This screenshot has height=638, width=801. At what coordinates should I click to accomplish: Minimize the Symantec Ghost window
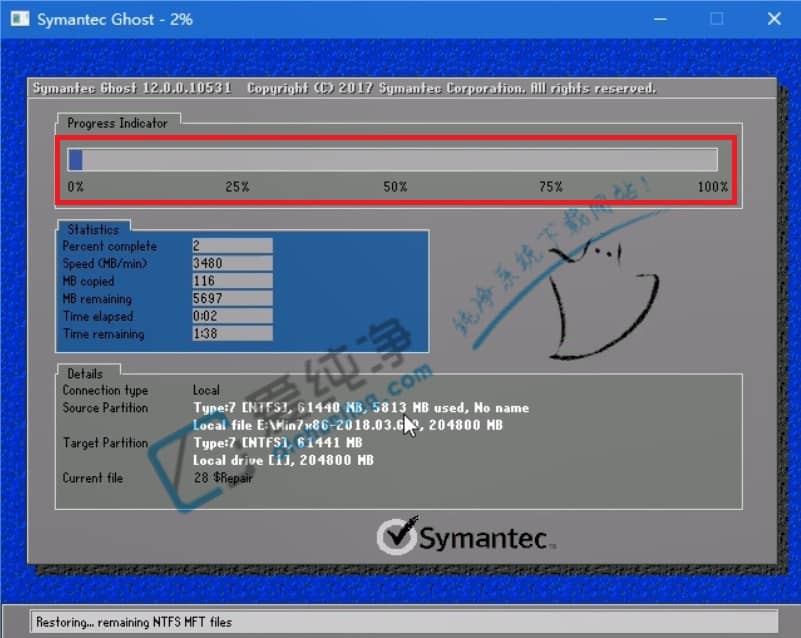click(x=659, y=19)
